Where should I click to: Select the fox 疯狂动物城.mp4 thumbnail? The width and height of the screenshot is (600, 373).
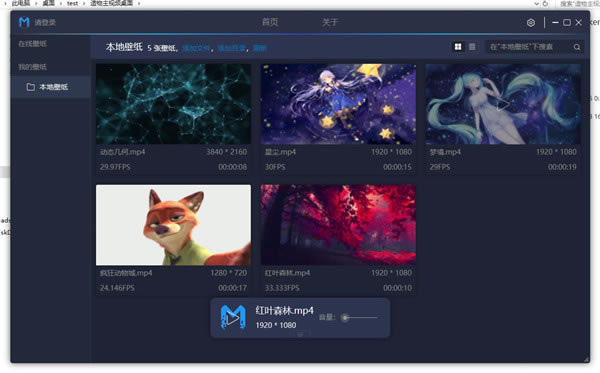pyautogui.click(x=173, y=225)
